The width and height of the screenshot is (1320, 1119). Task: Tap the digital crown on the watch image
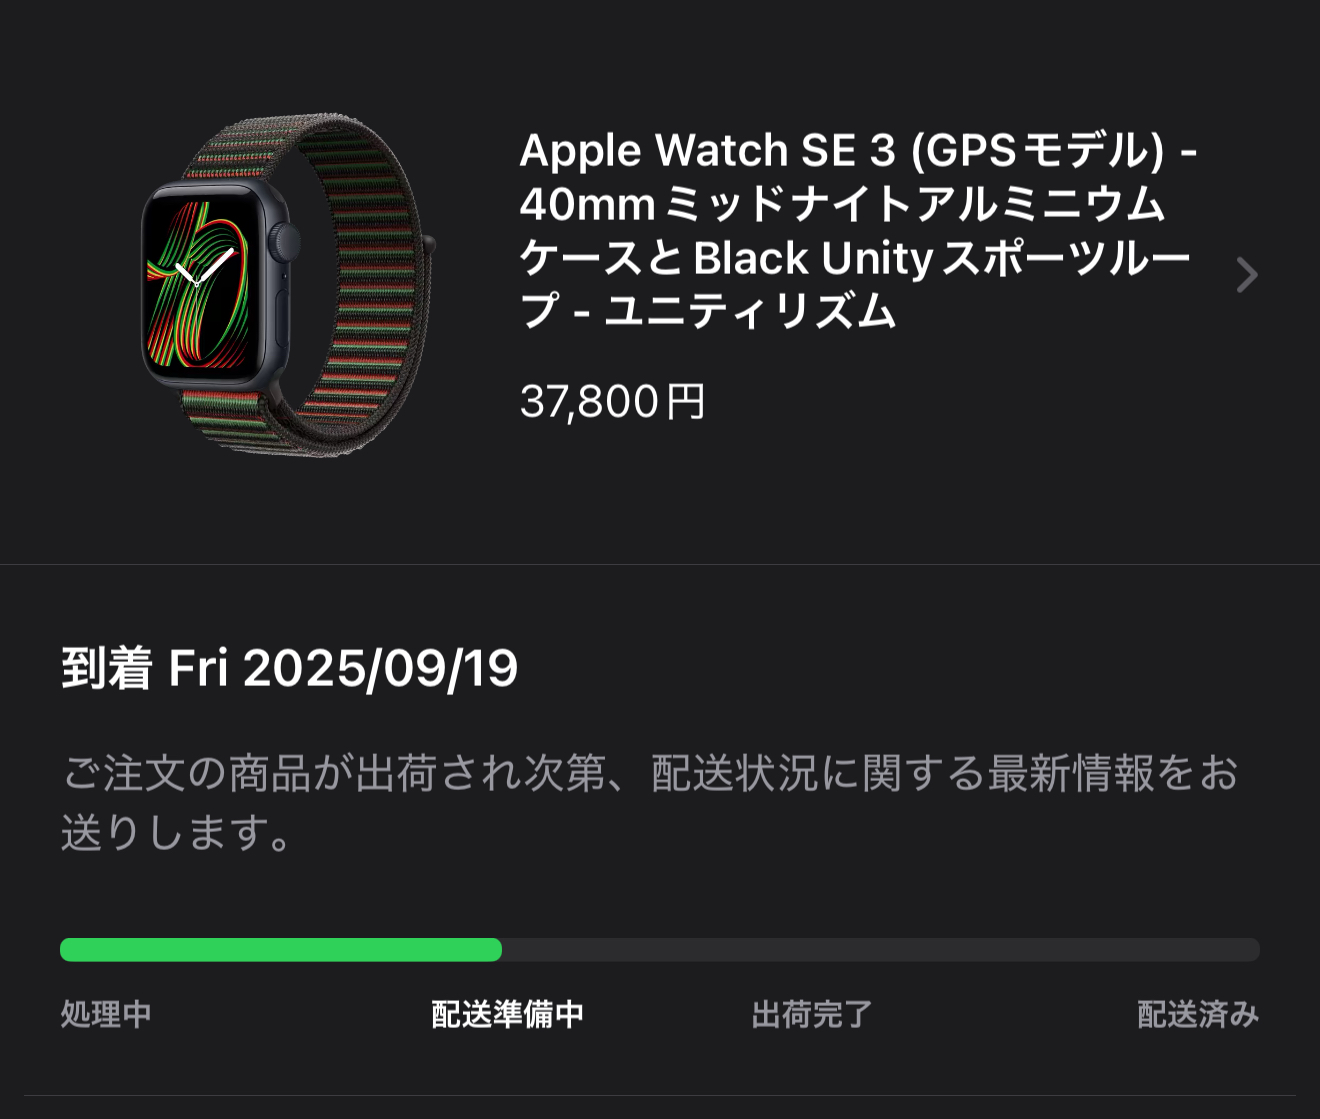tap(289, 241)
